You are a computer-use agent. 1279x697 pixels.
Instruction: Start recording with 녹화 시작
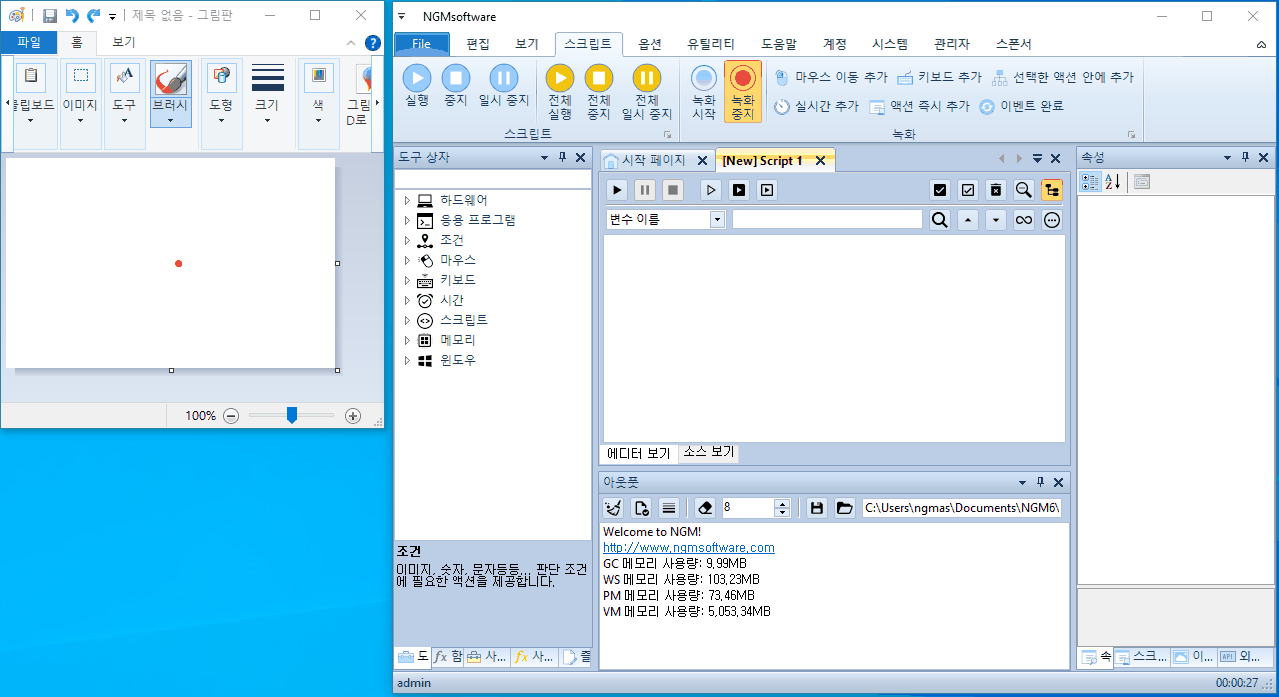(704, 91)
